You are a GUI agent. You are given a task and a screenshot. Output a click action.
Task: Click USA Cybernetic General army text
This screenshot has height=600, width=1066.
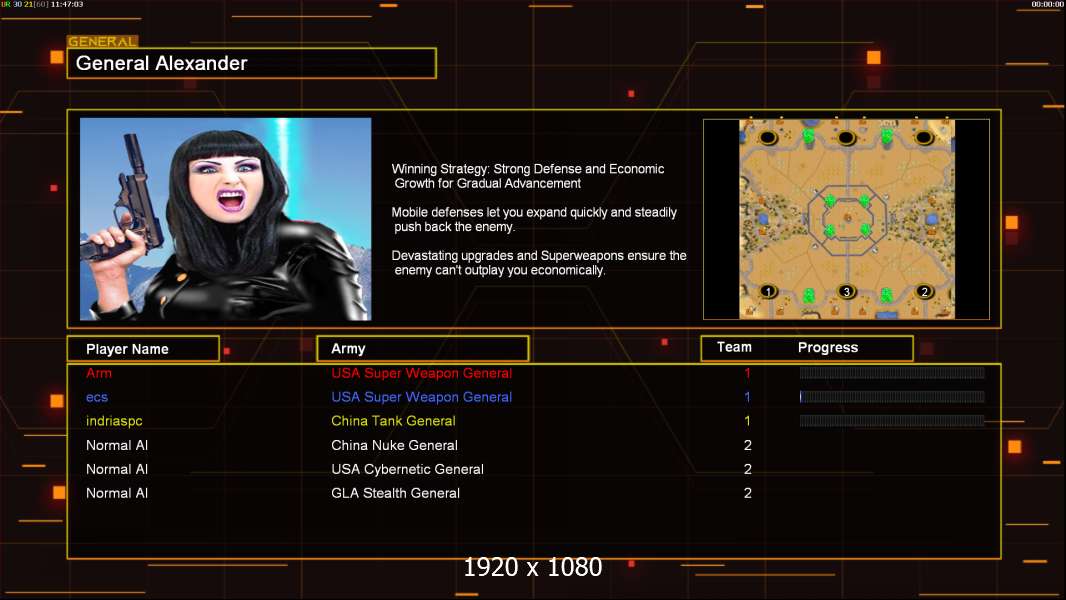click(407, 470)
